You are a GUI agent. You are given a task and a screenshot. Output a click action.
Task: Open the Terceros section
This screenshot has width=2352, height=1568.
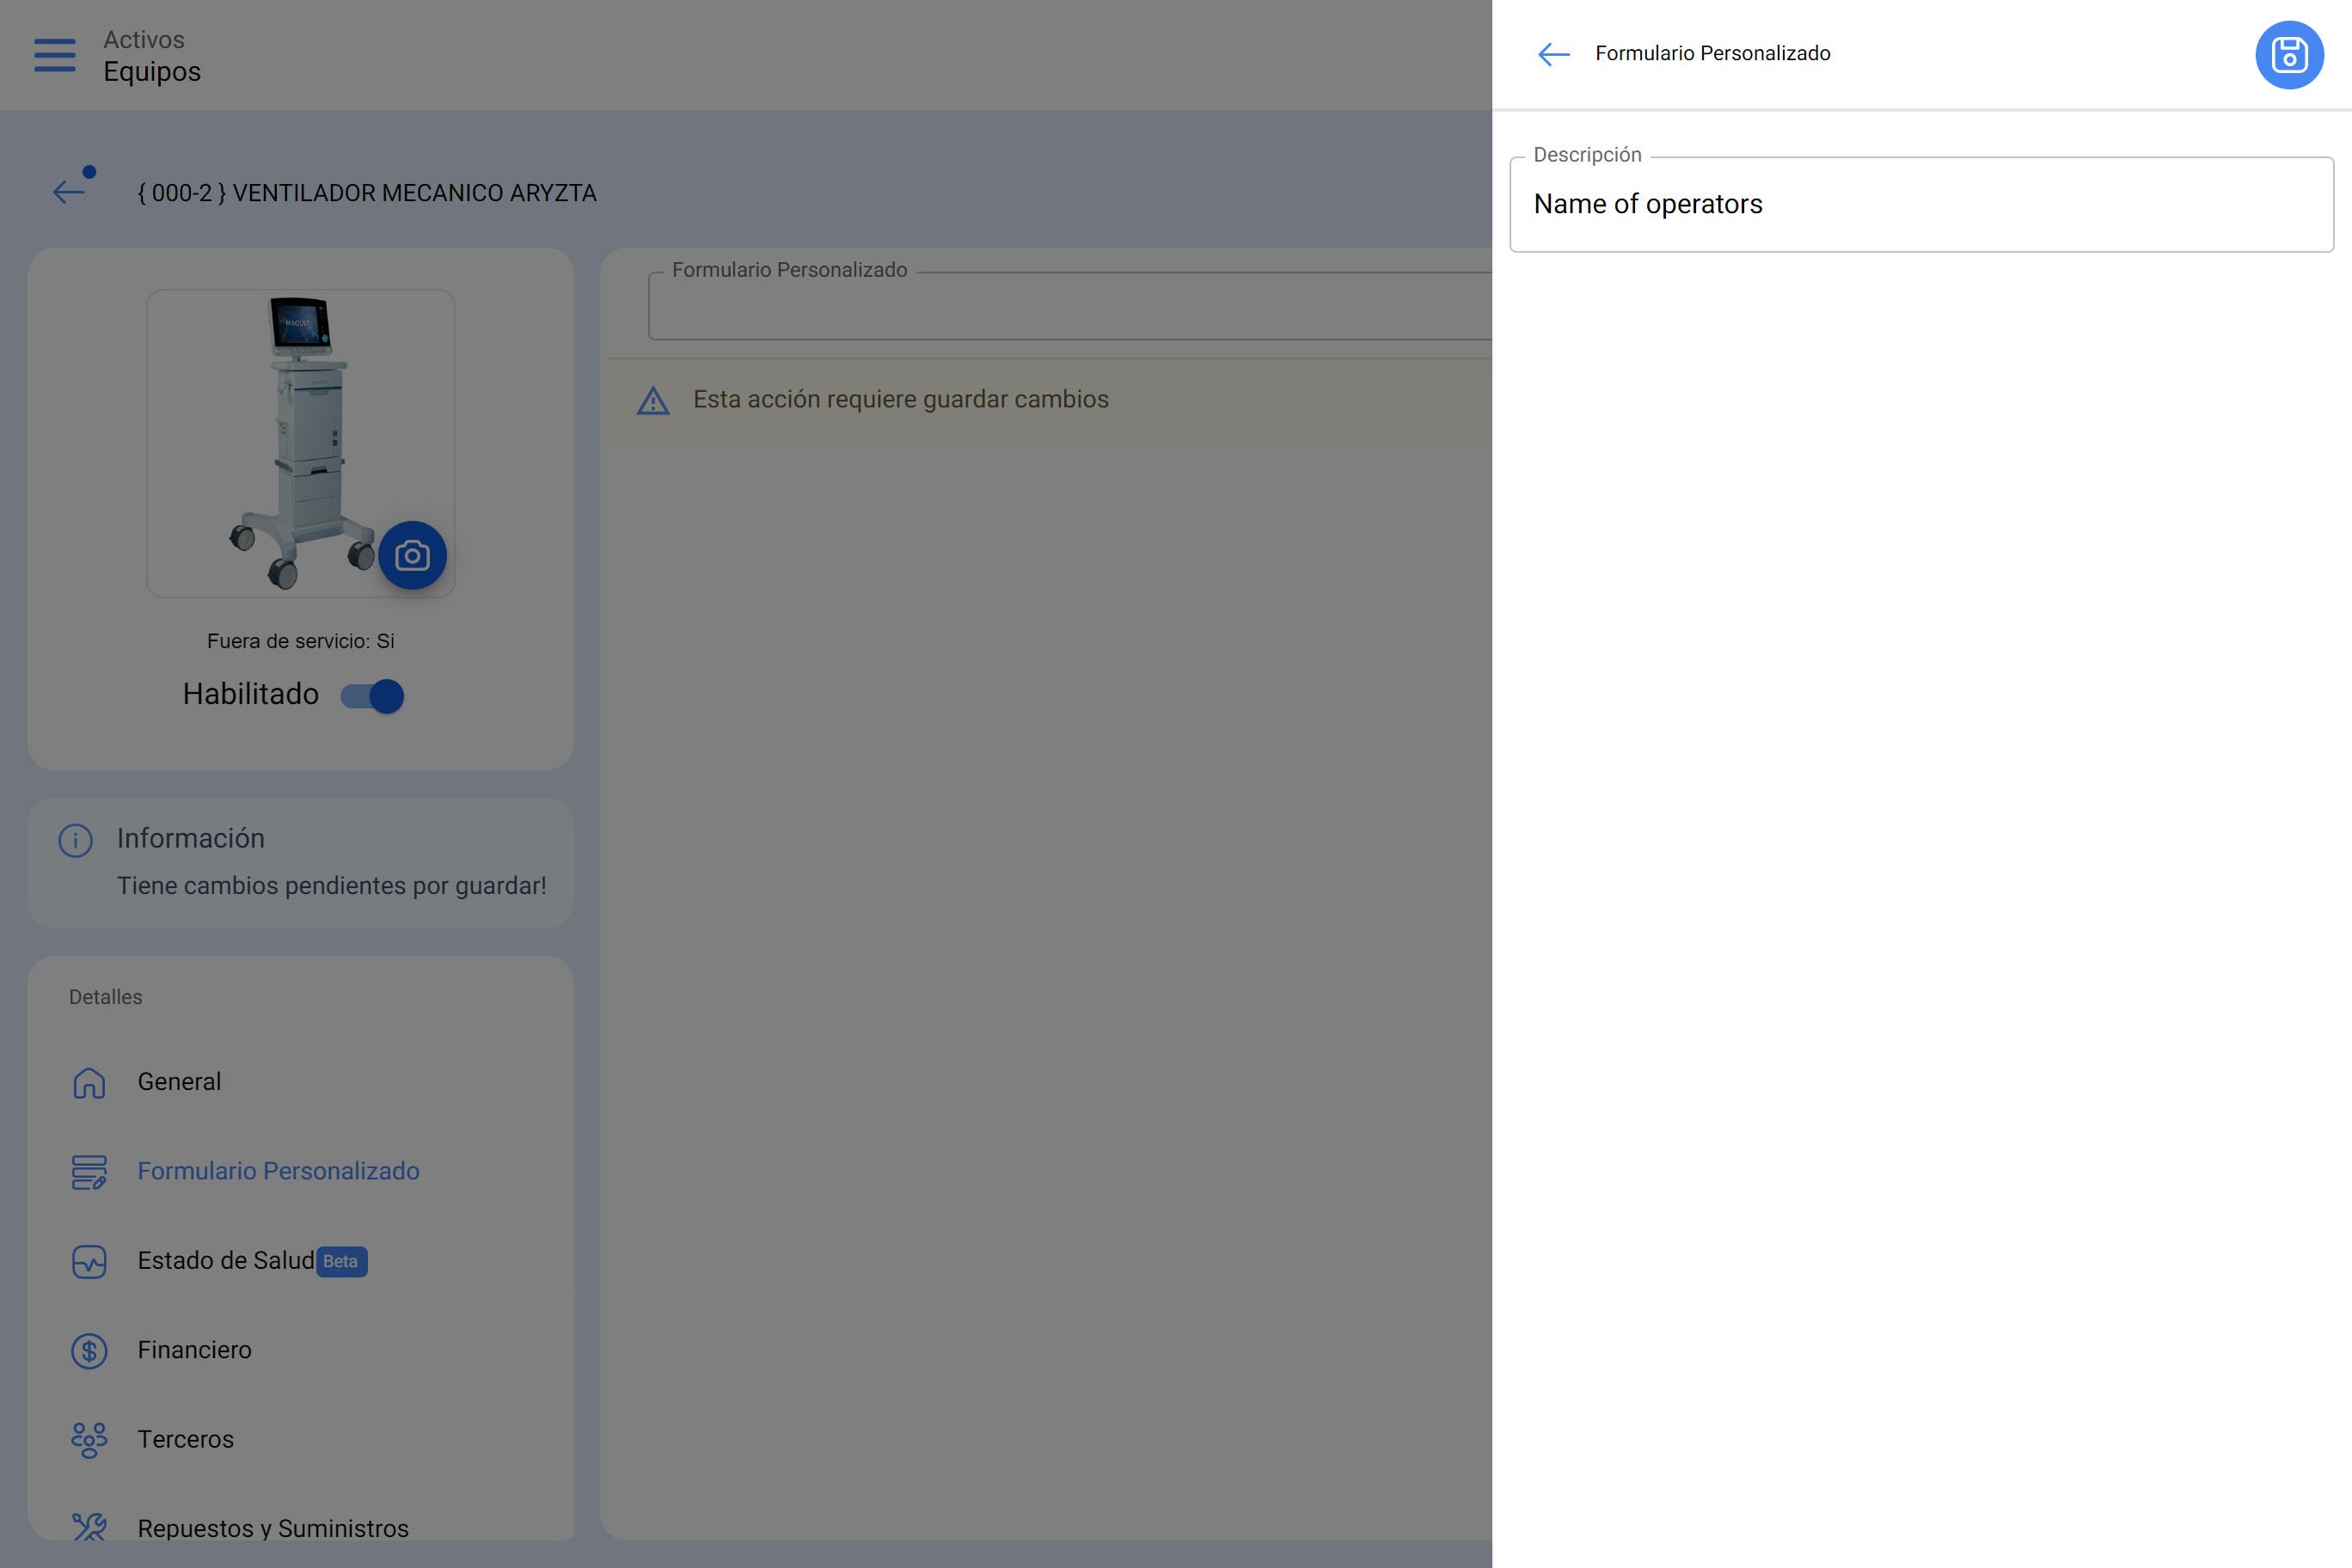[x=300, y=1440]
